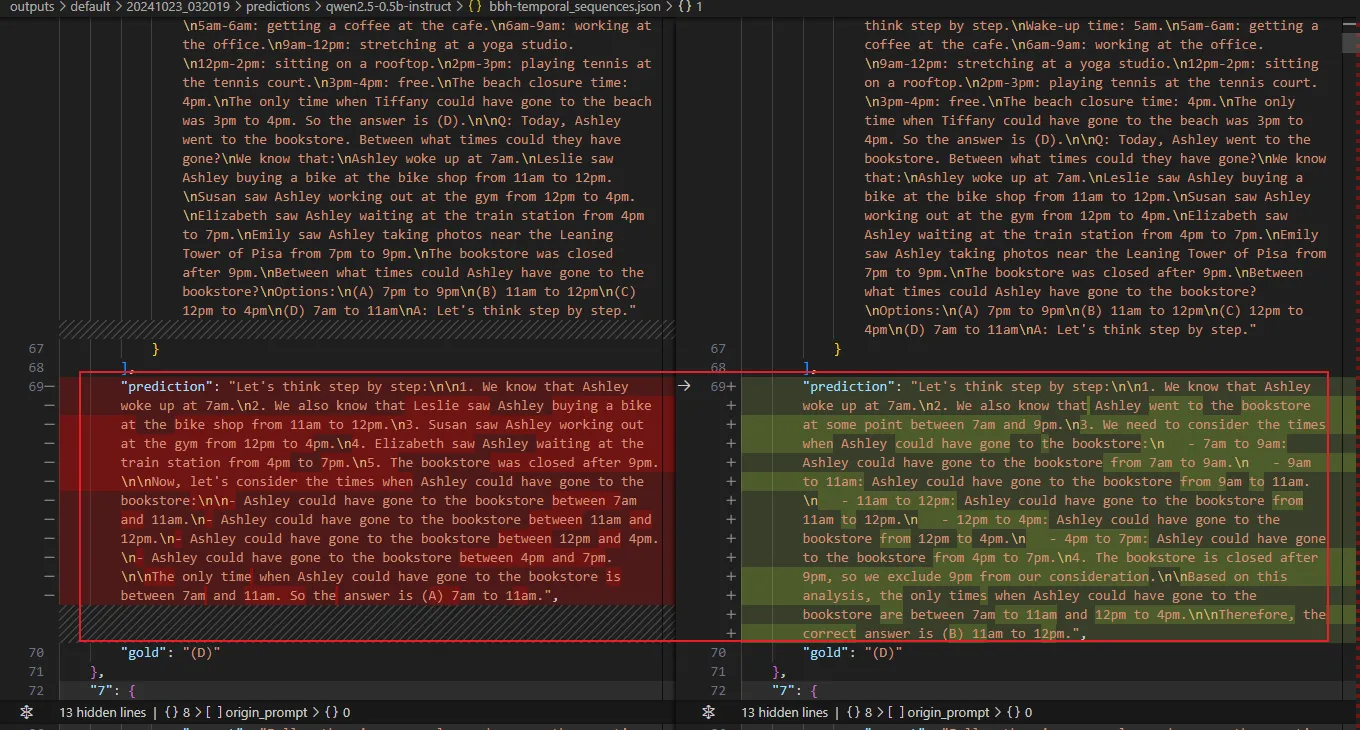The image size is (1360, 730).
Task: Click the JSON braces icon before bbh-temporal_sequences.json
Action: coord(476,7)
